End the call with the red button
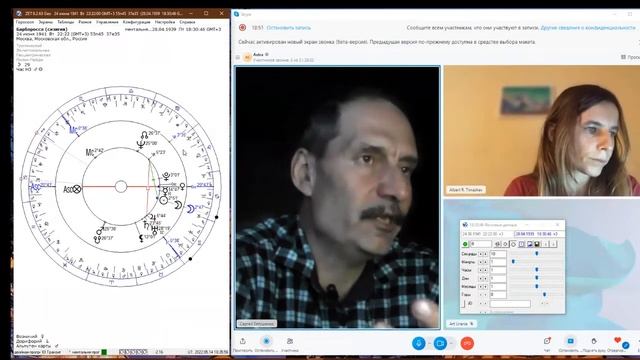Viewport: 640px width, 360px height. coord(467,343)
